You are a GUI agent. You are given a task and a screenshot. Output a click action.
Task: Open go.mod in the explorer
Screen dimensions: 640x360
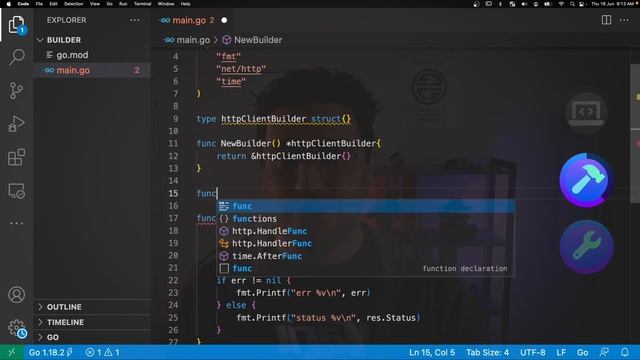click(92, 55)
